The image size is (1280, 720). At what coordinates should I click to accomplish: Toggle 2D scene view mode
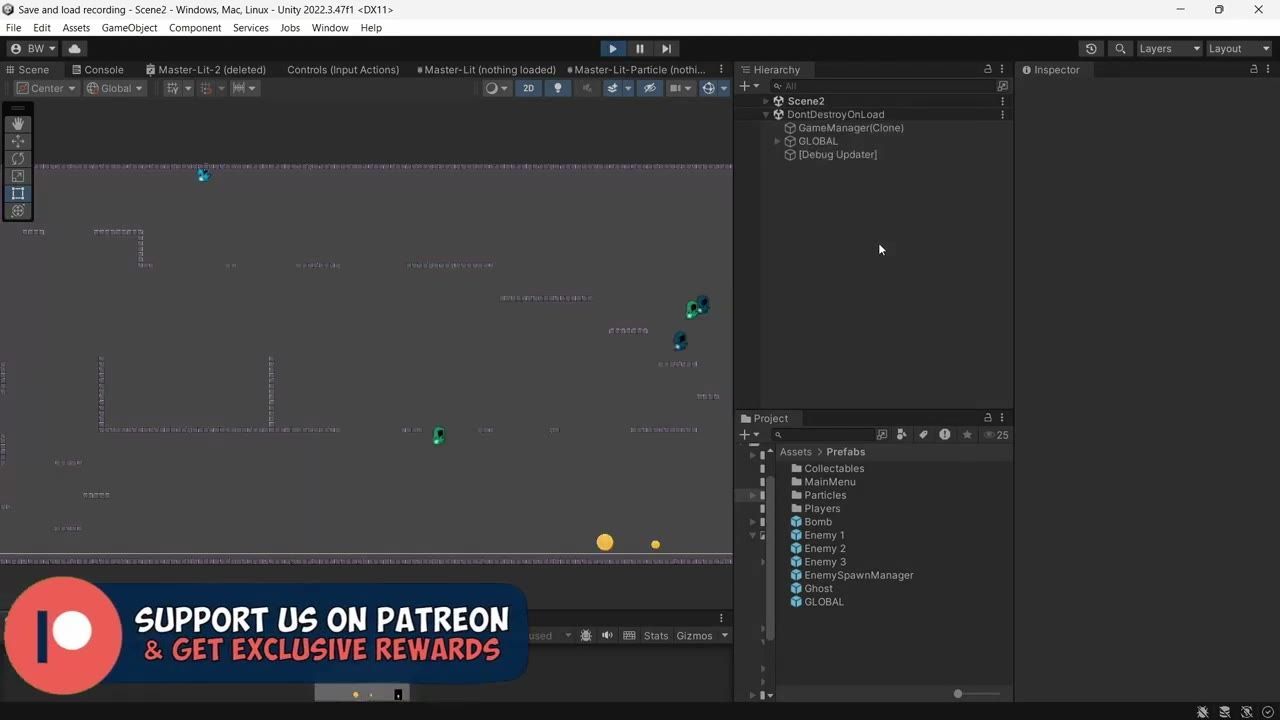coord(528,88)
